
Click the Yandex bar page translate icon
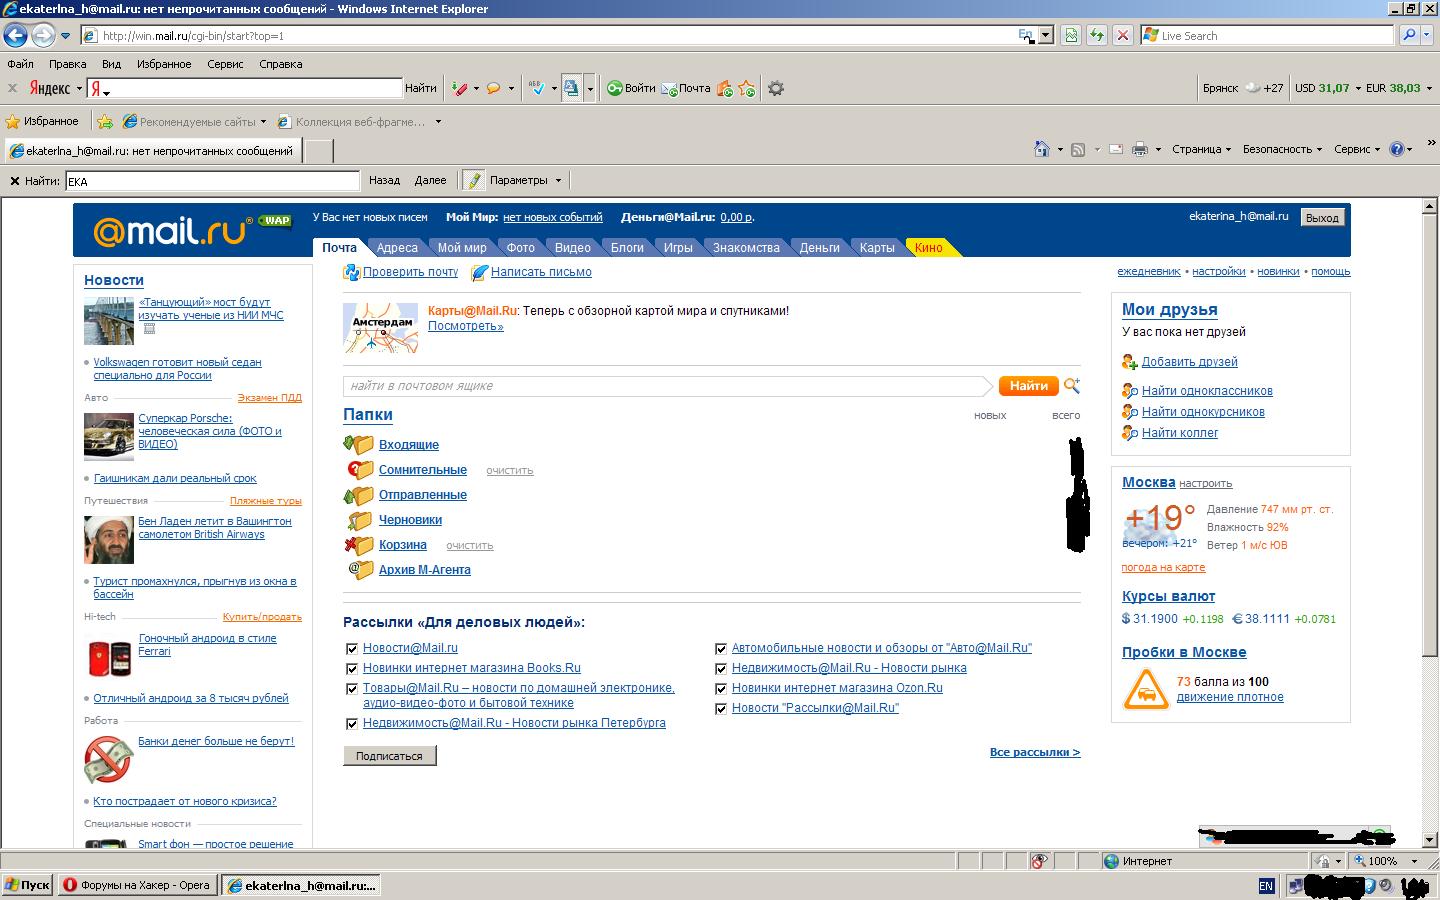coord(571,88)
